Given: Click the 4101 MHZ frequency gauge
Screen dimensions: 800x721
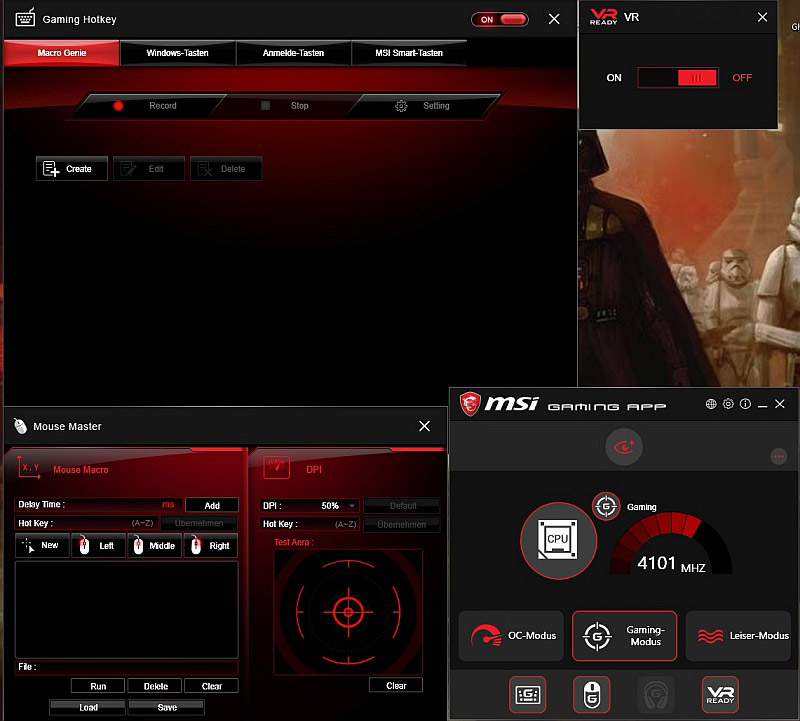Looking at the screenshot, I should [x=670, y=544].
